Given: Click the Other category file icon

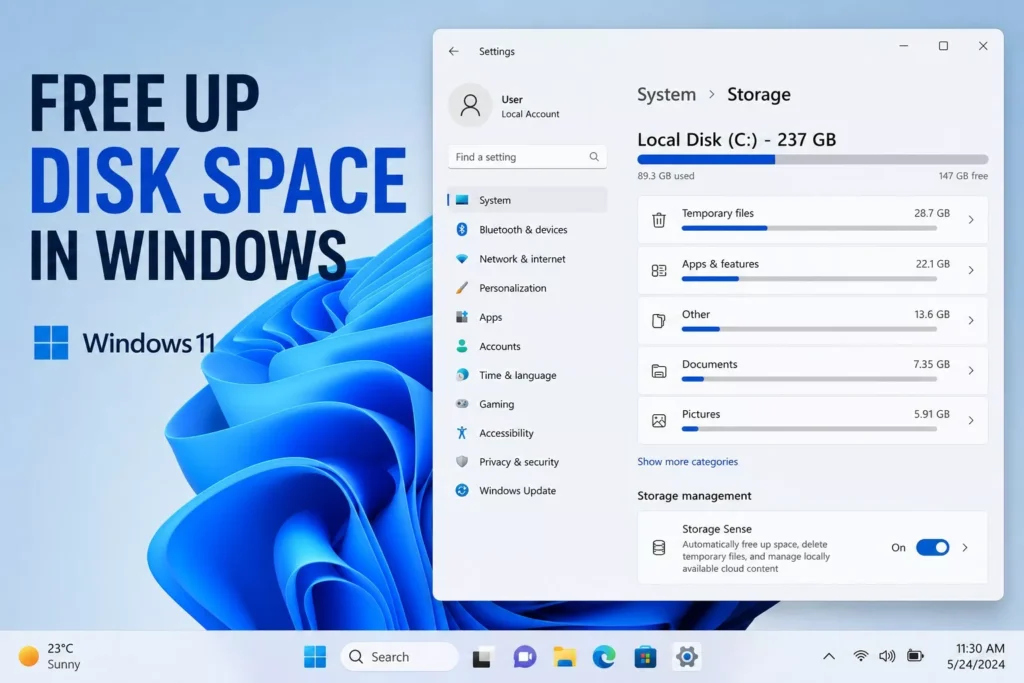Looking at the screenshot, I should 659,321.
